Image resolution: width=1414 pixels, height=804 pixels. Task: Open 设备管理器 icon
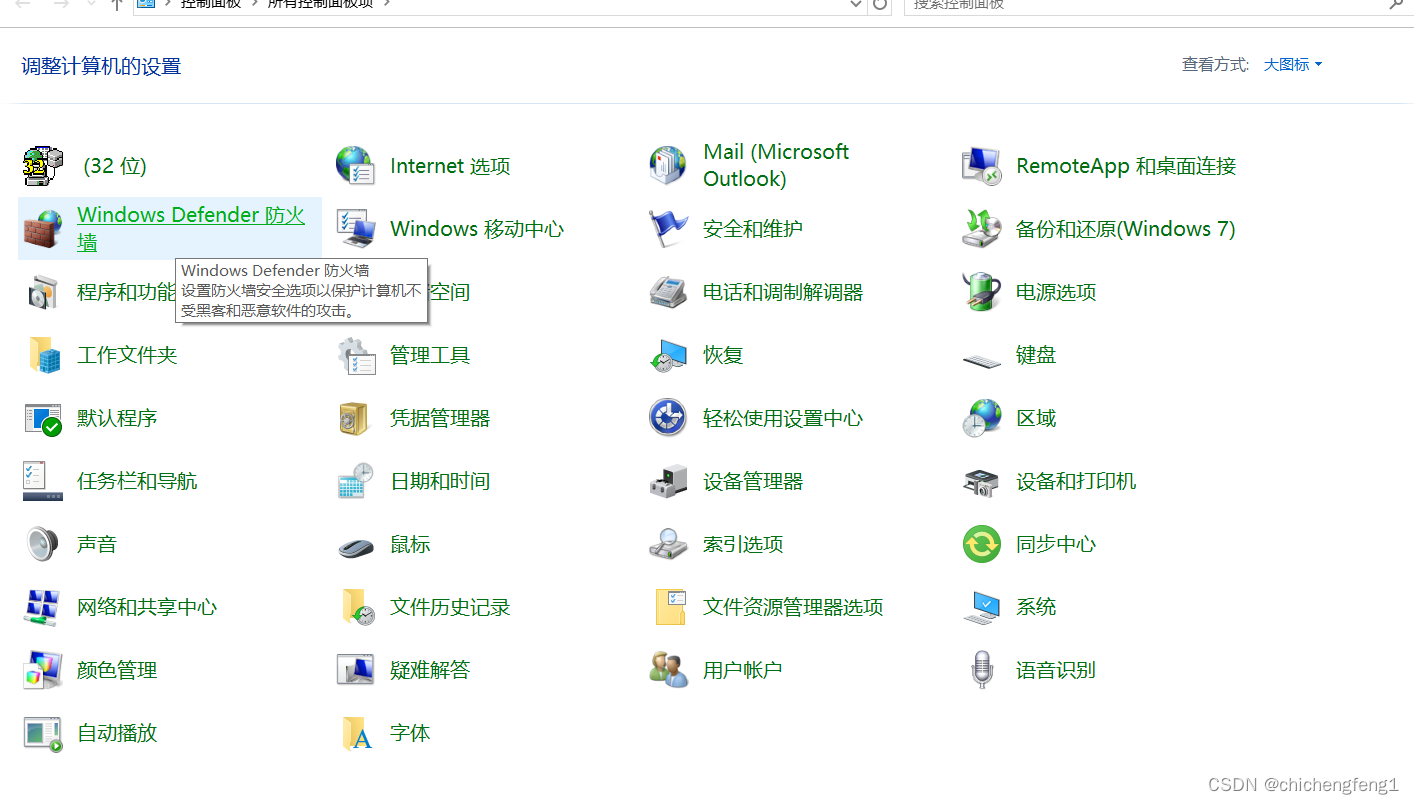point(668,481)
